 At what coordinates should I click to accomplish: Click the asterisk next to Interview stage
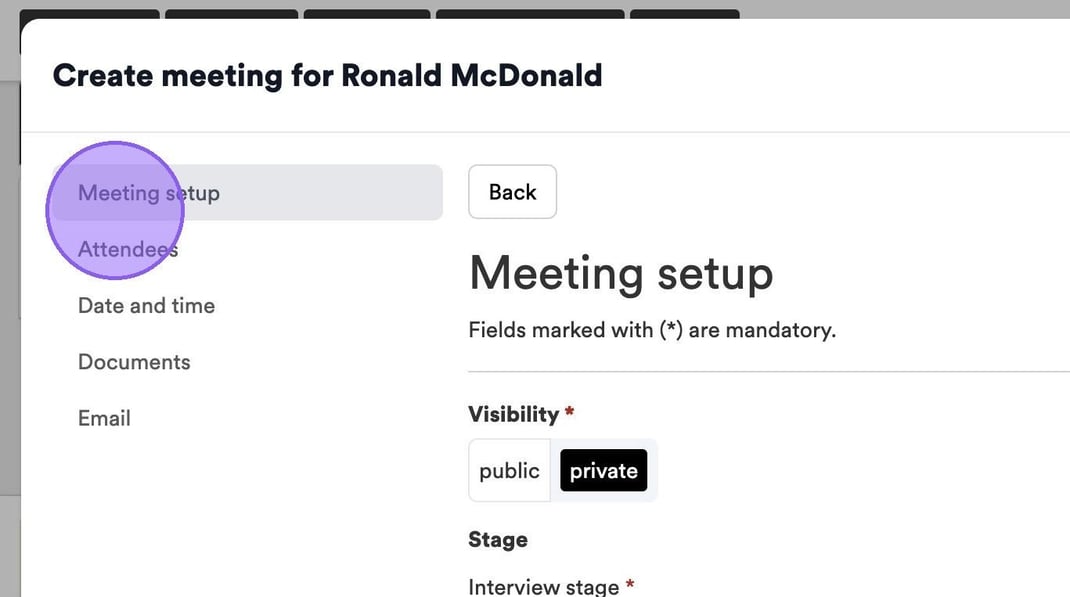pos(630,584)
